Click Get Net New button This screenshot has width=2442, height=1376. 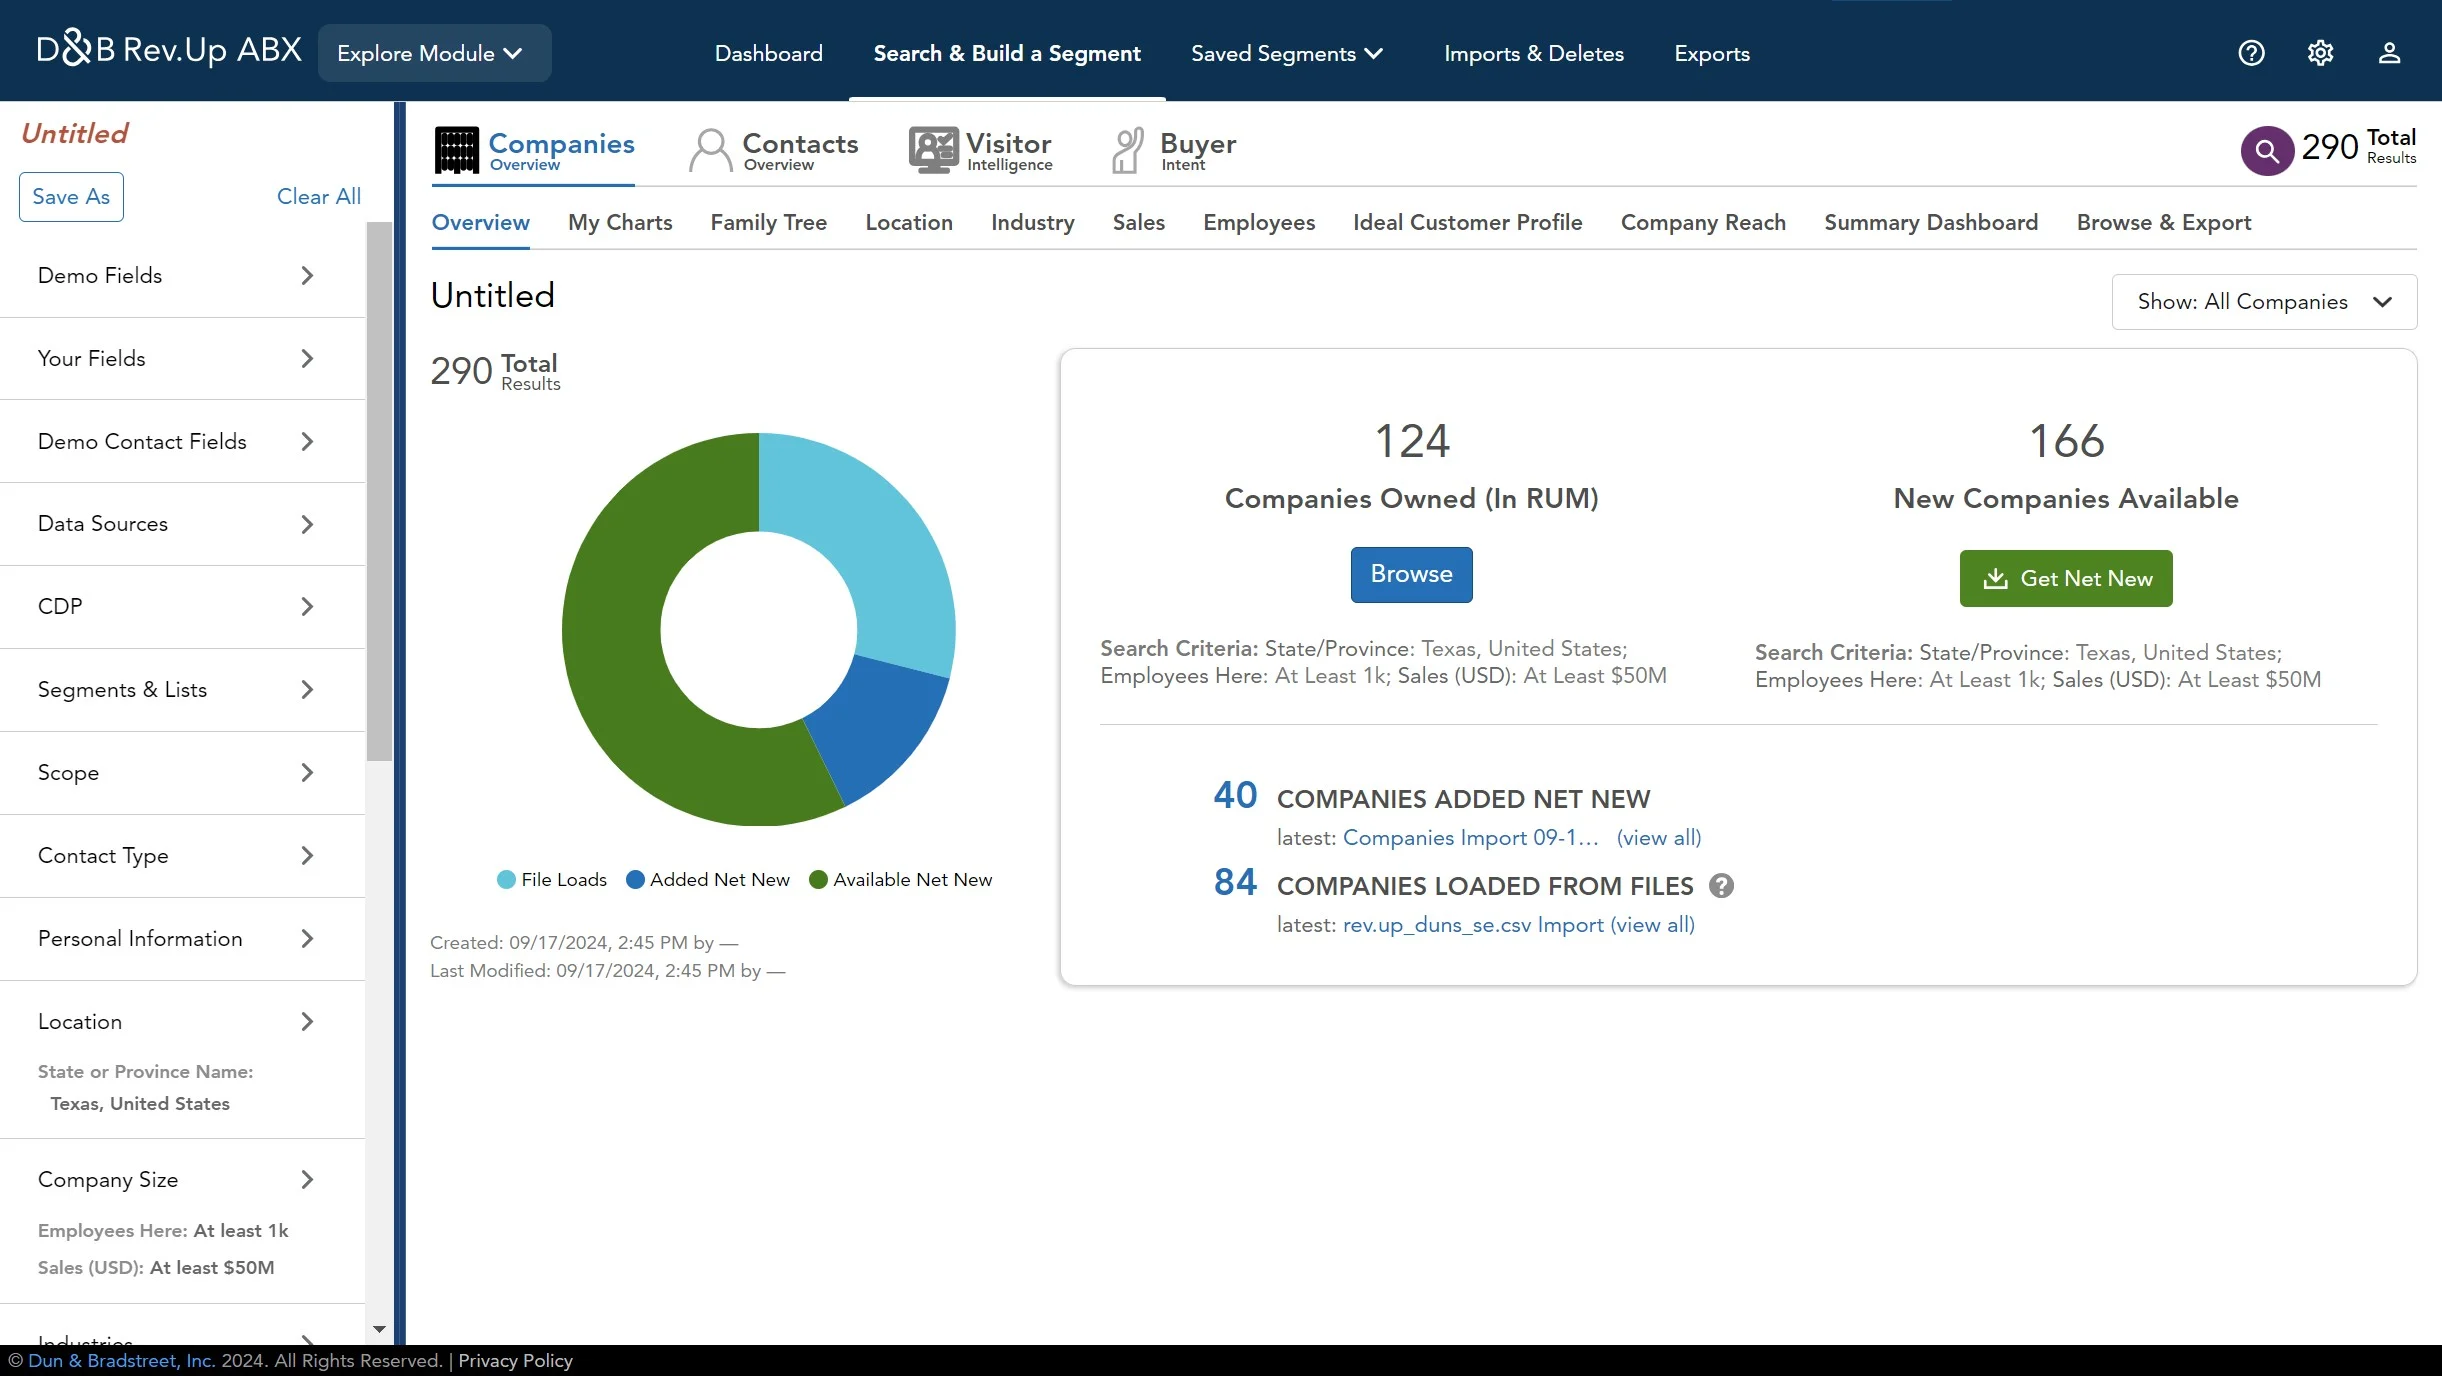(x=2065, y=578)
